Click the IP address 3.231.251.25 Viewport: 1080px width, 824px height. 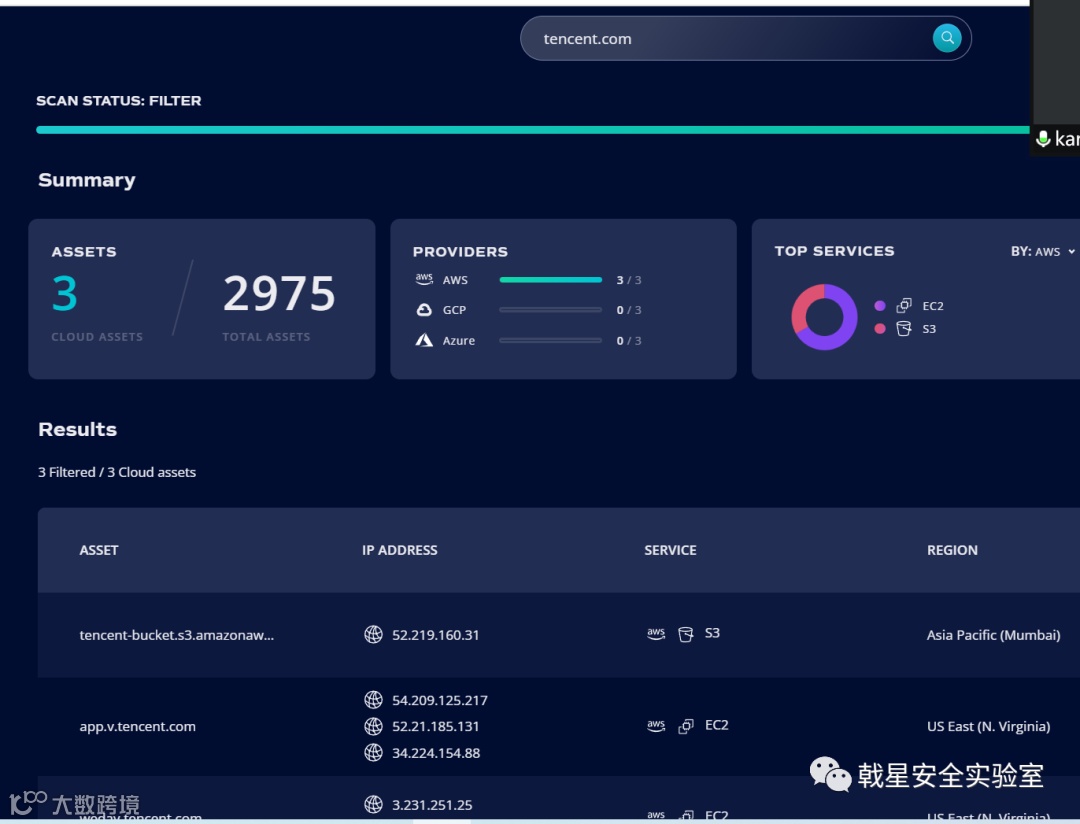click(432, 805)
